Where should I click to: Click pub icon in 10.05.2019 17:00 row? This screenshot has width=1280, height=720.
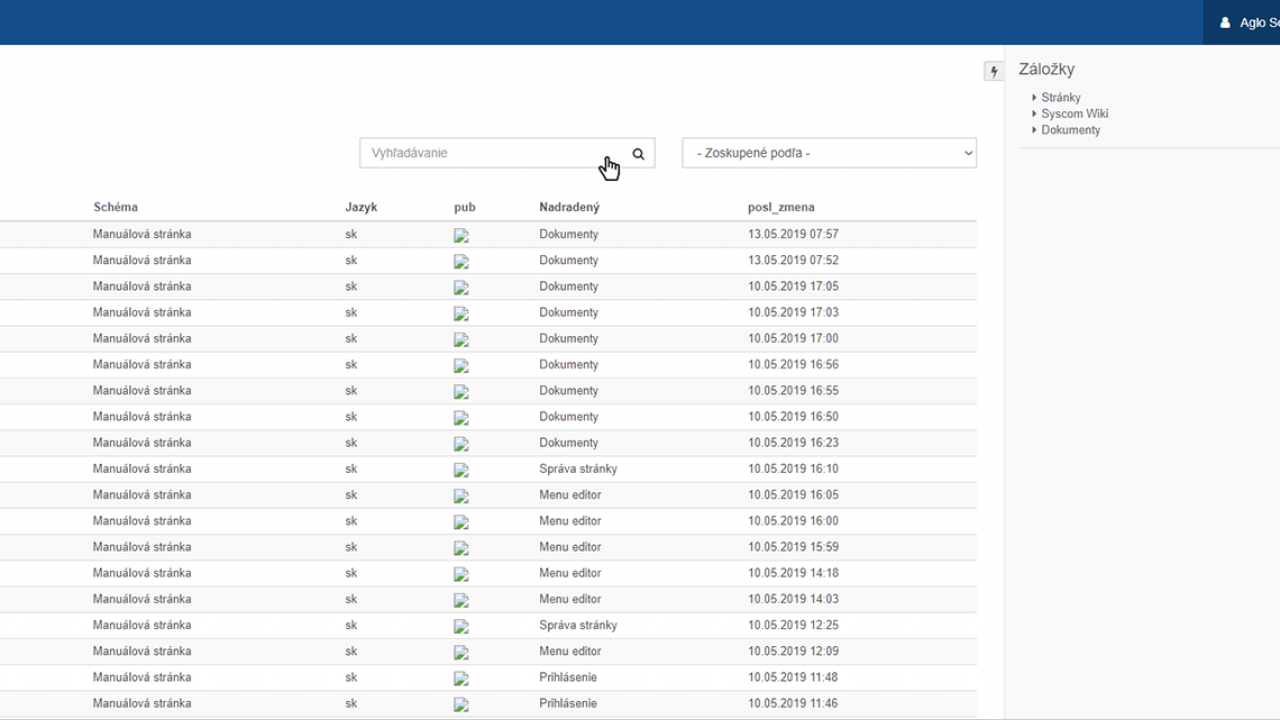[x=461, y=340]
